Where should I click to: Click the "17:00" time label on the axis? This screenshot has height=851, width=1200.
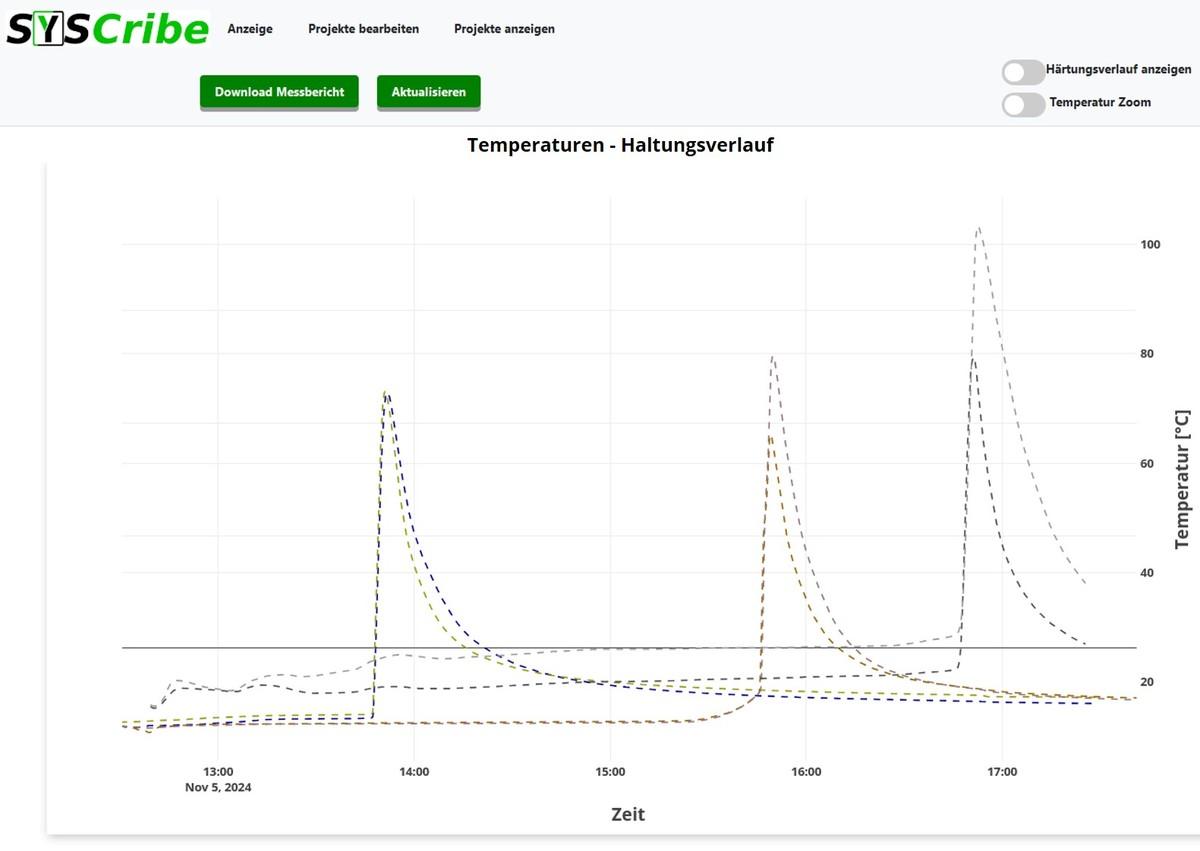pos(1003,771)
